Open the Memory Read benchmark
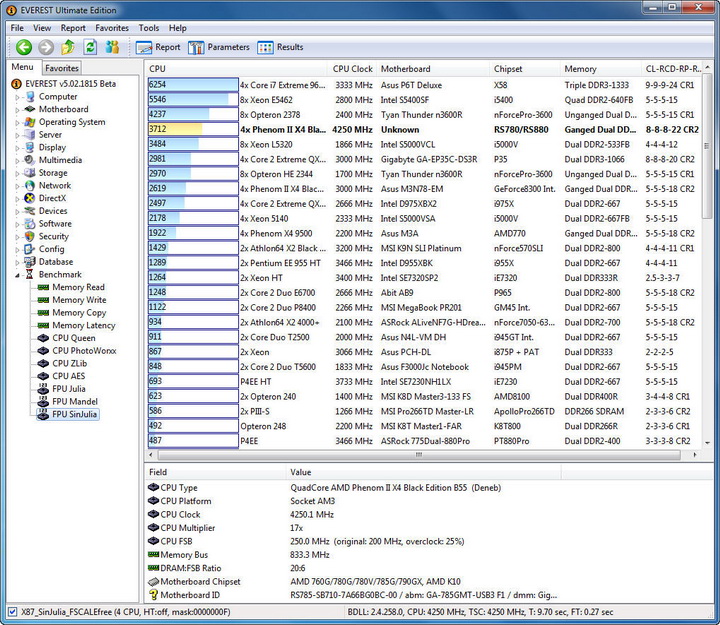720x625 pixels. tap(78, 287)
